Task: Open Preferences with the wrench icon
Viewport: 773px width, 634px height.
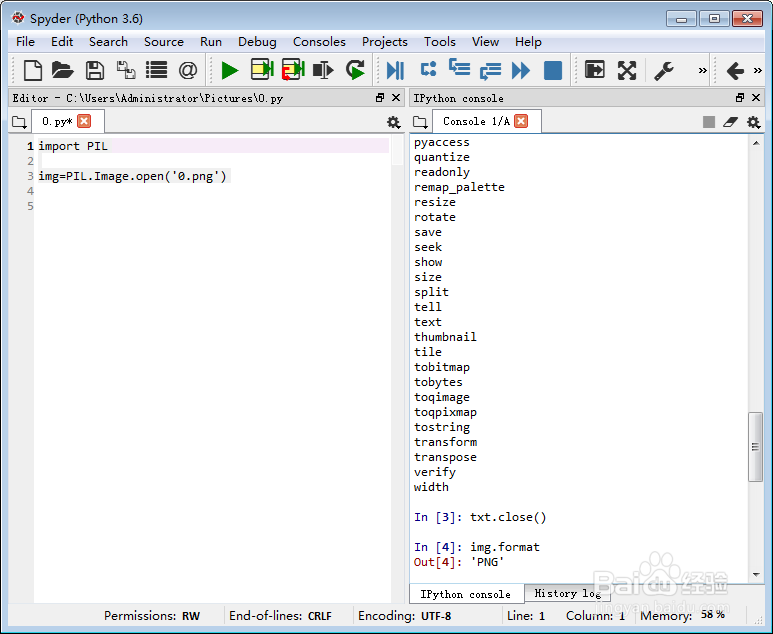Action: click(664, 70)
